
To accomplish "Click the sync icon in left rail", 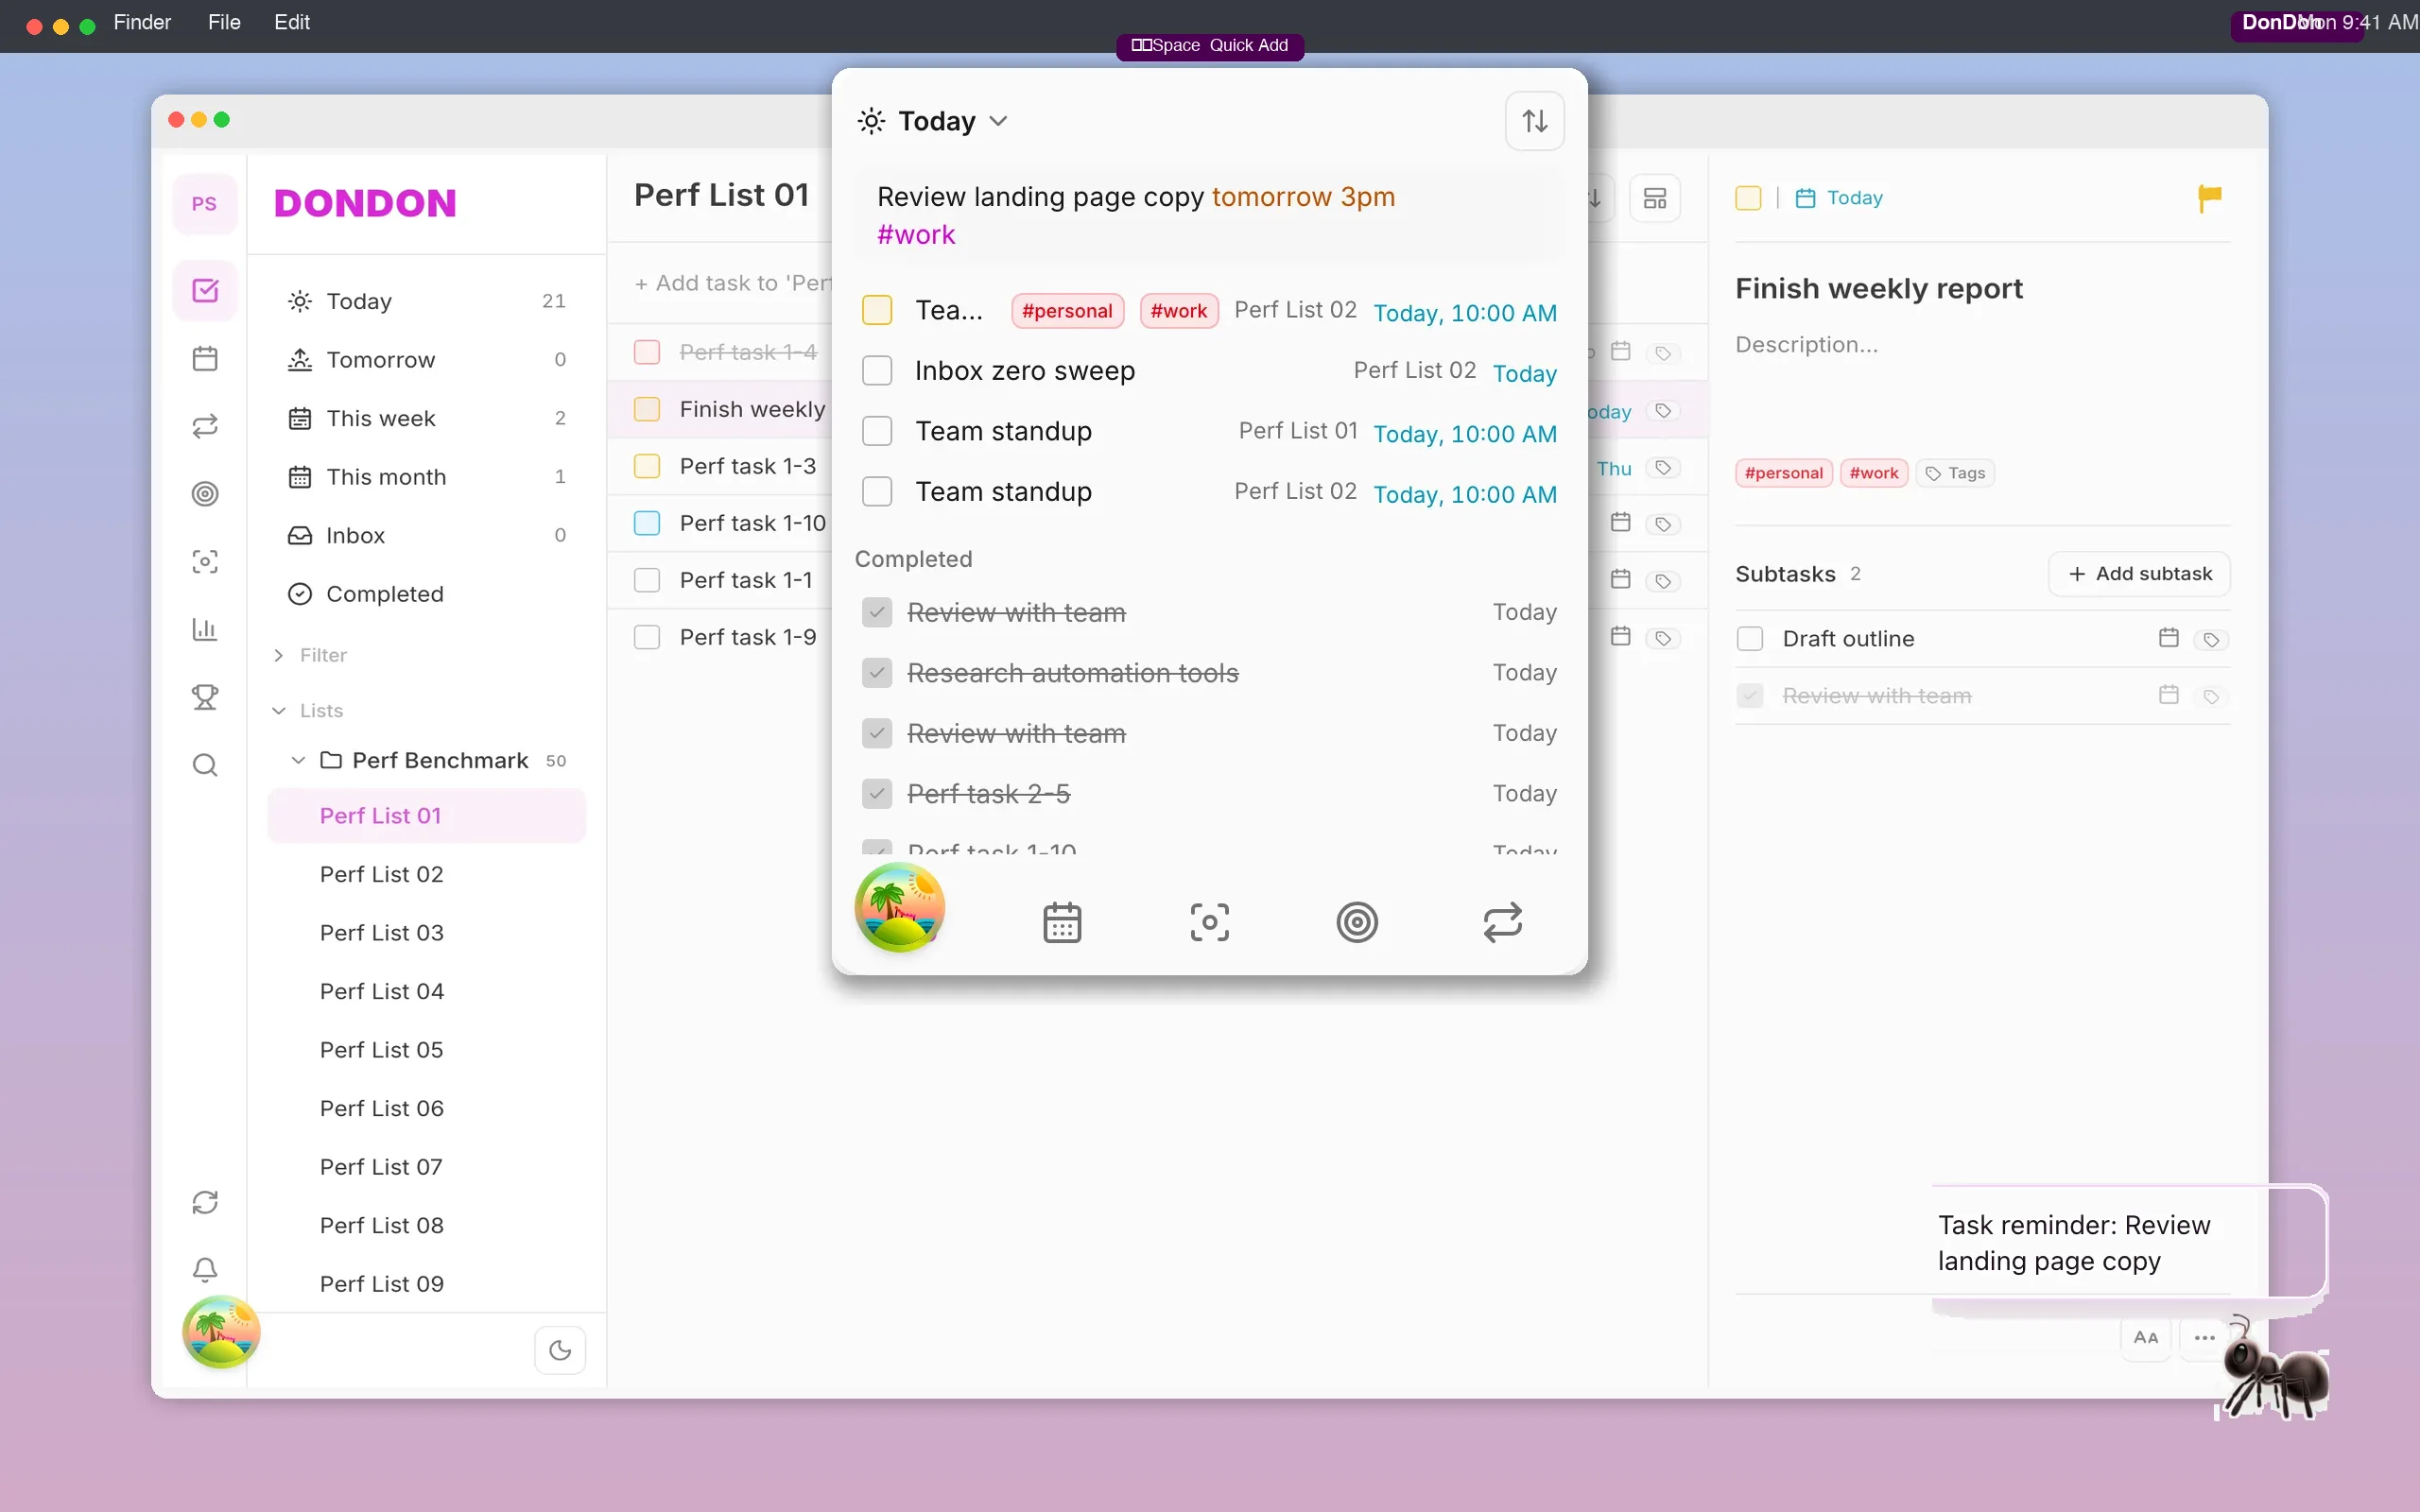I will [205, 1202].
